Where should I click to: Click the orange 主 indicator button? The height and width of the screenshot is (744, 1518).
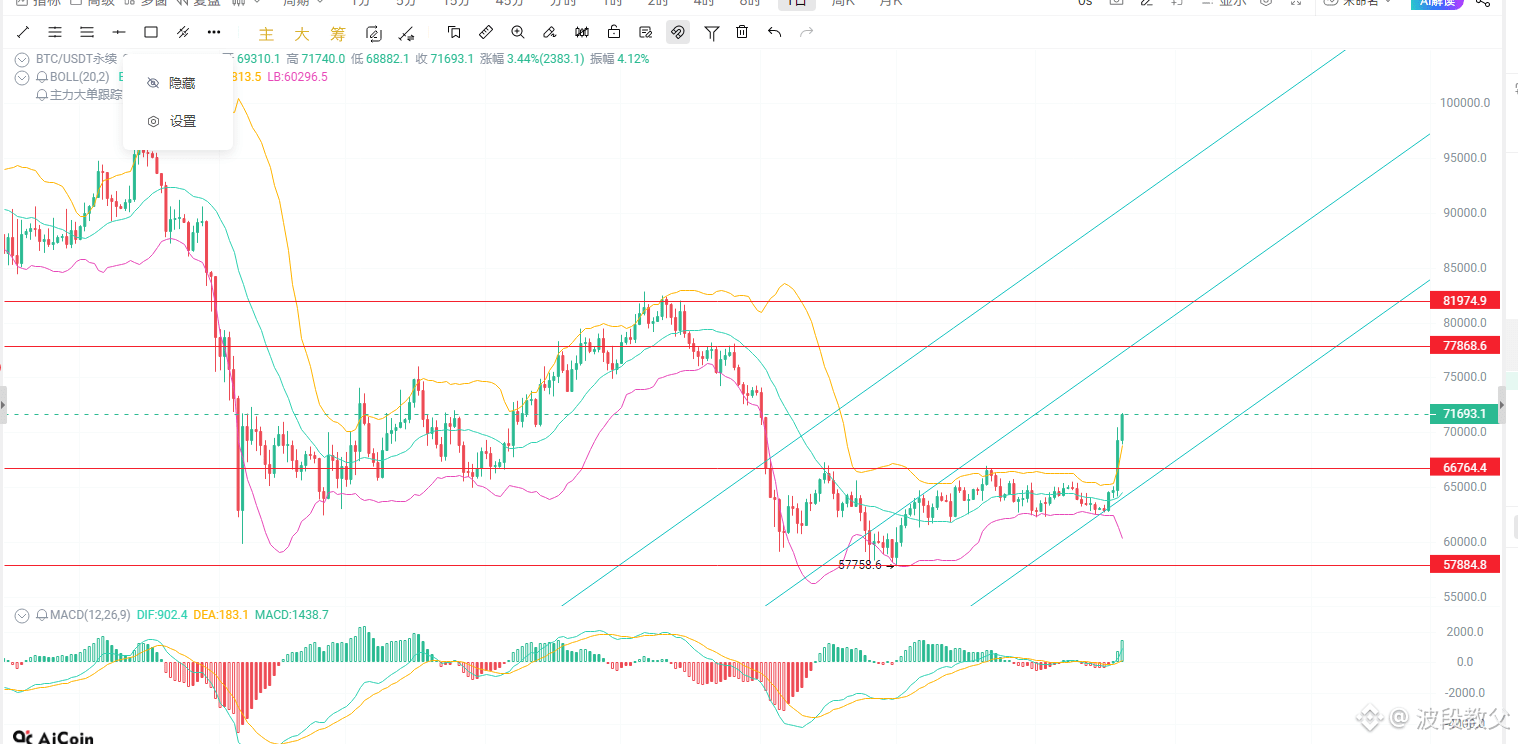(x=266, y=33)
